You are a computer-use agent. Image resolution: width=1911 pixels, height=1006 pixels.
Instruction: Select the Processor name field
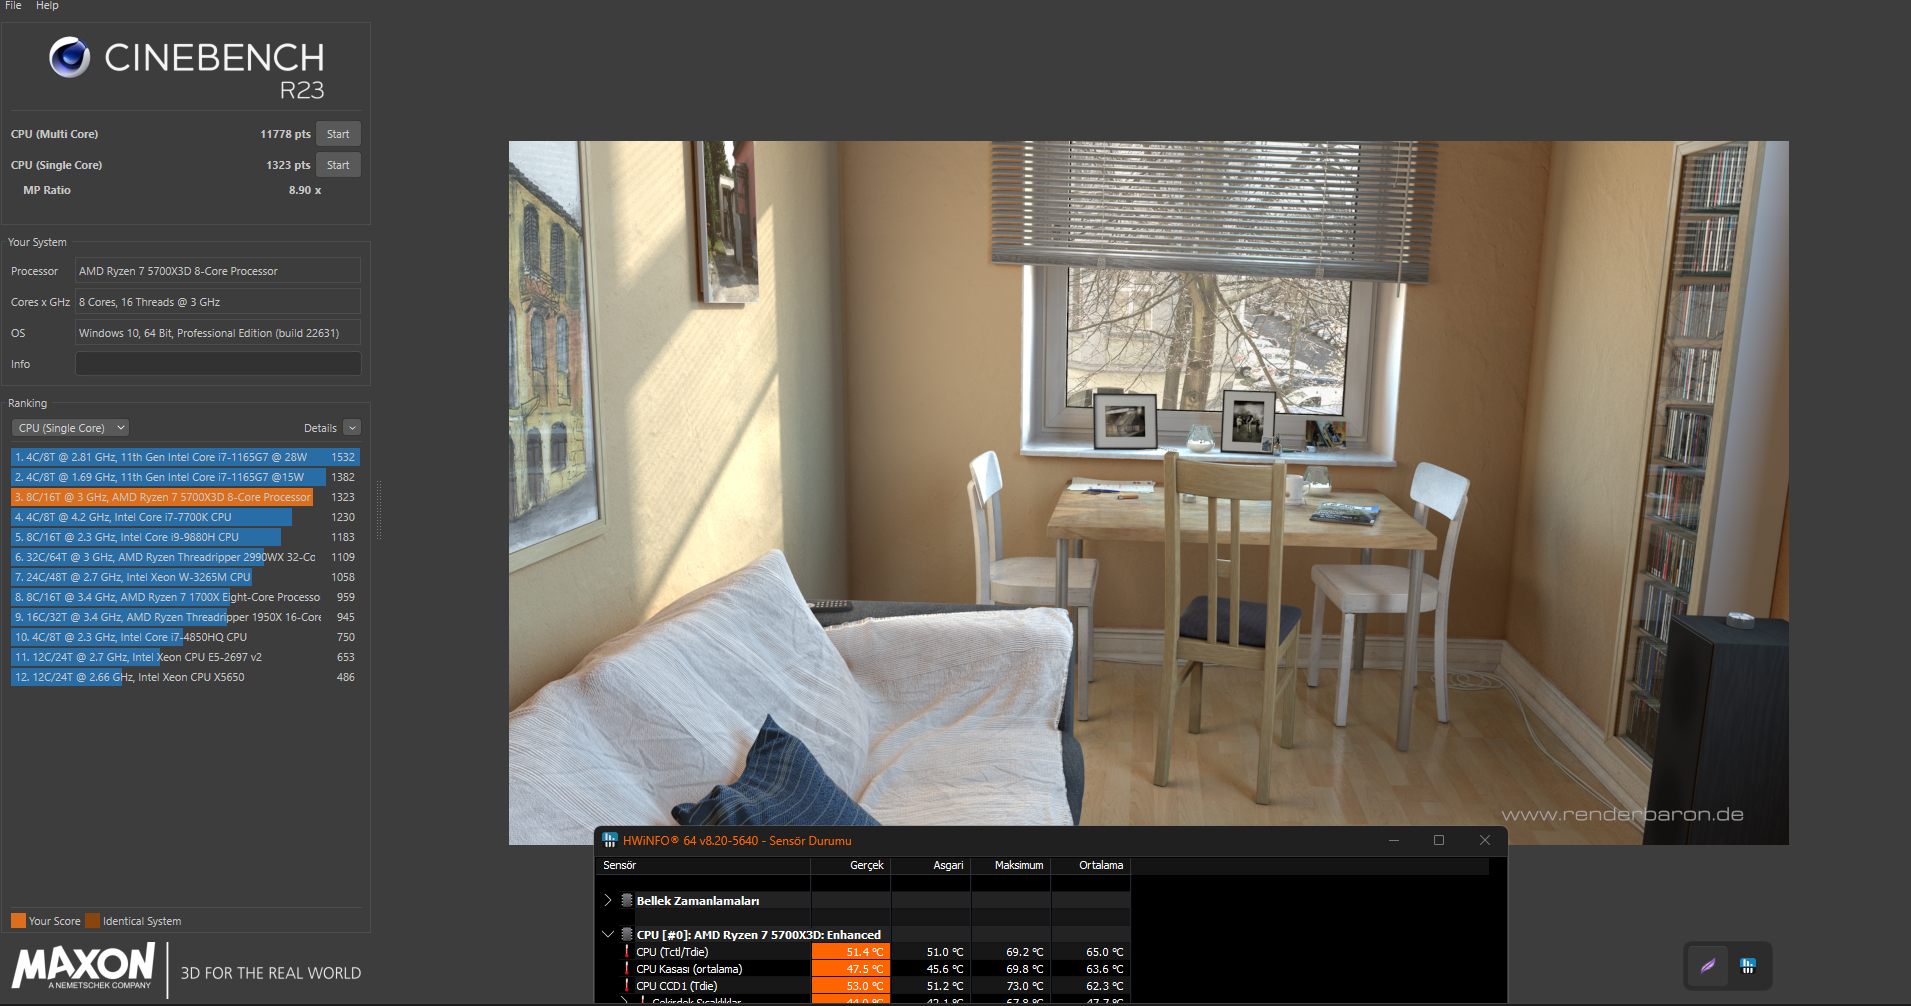(x=218, y=271)
